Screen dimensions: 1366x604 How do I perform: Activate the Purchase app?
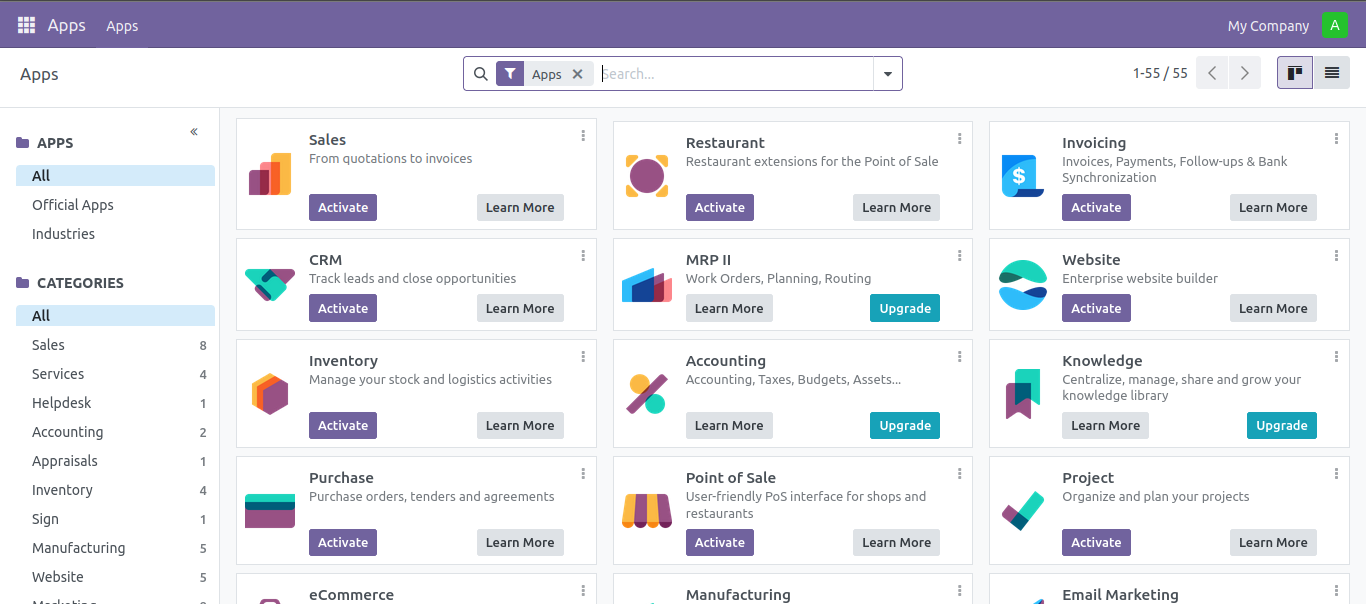(343, 542)
